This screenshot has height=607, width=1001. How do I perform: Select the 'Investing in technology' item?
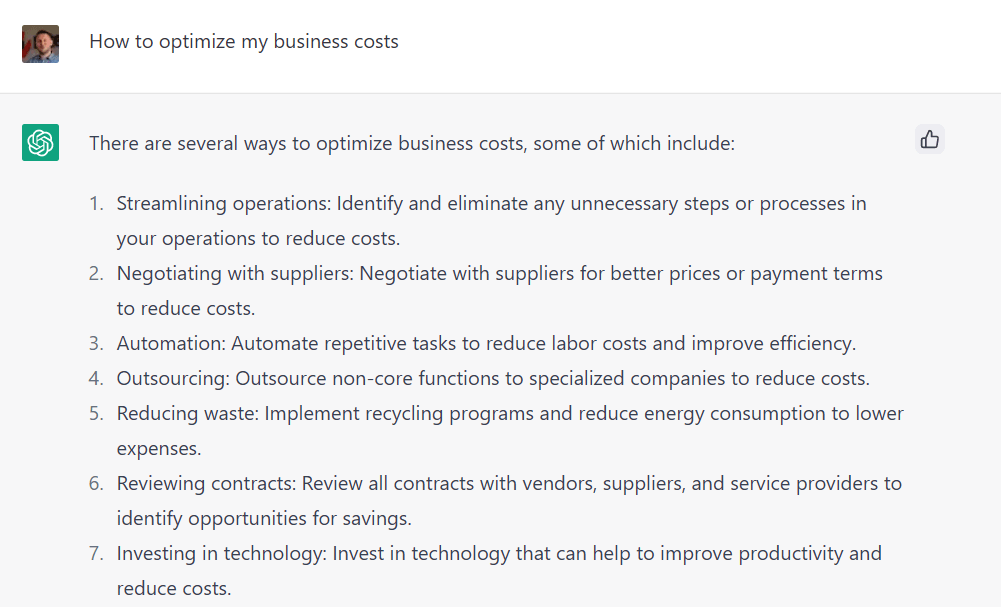500,553
